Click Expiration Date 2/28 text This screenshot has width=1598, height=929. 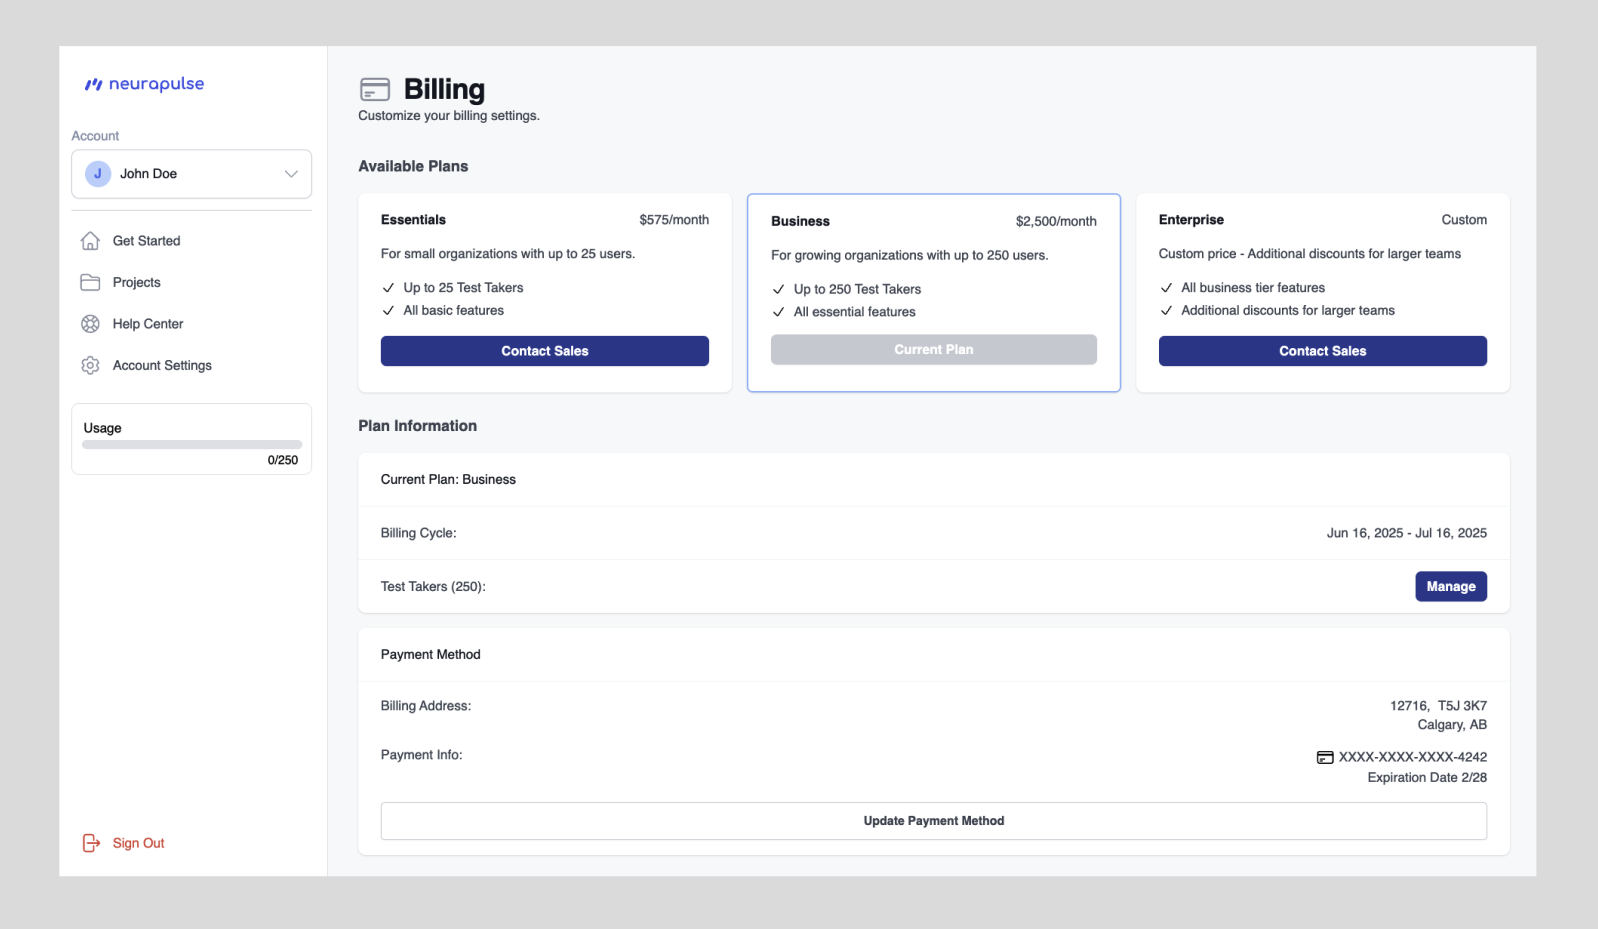tap(1427, 778)
